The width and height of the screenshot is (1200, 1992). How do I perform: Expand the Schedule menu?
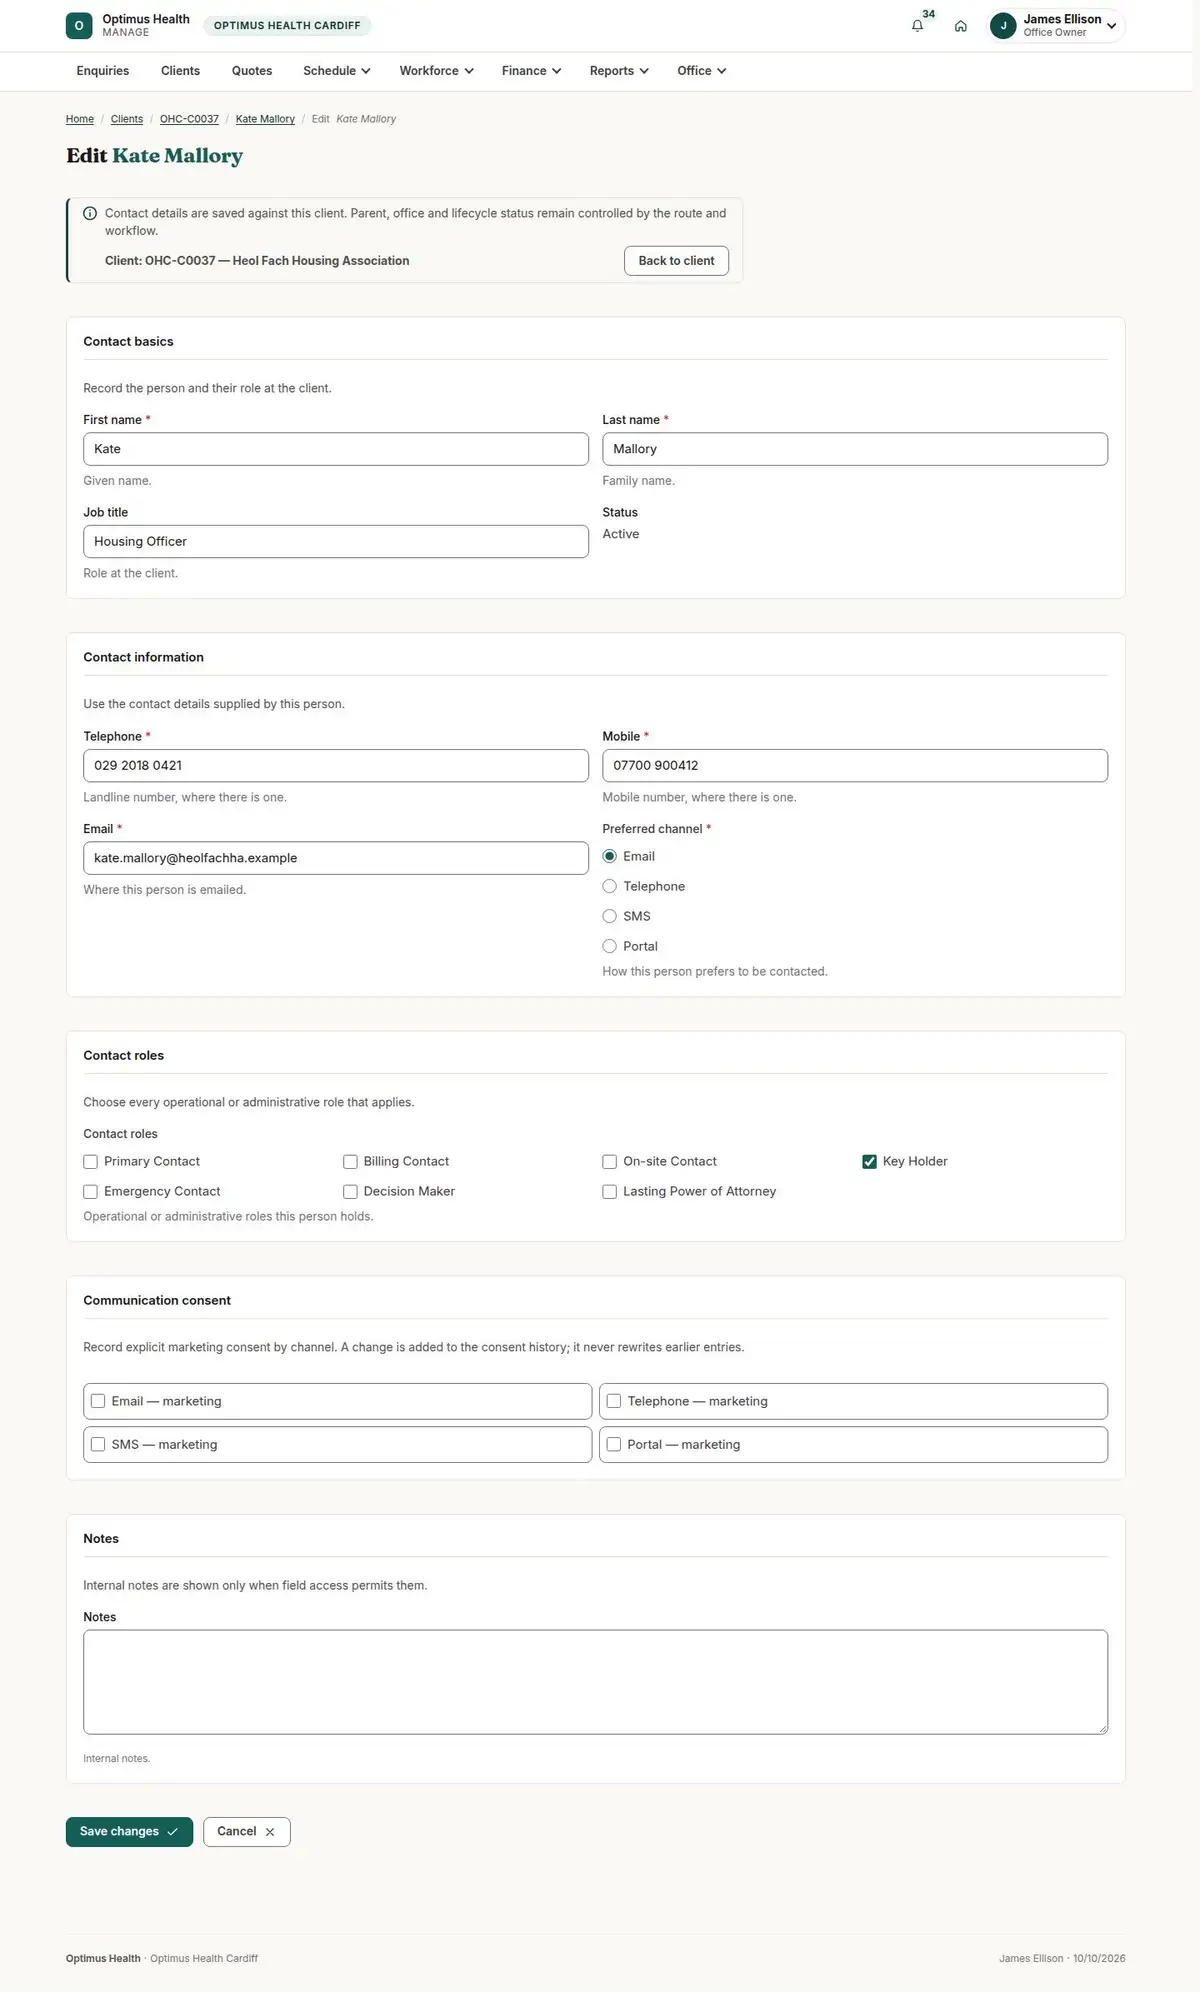337,71
